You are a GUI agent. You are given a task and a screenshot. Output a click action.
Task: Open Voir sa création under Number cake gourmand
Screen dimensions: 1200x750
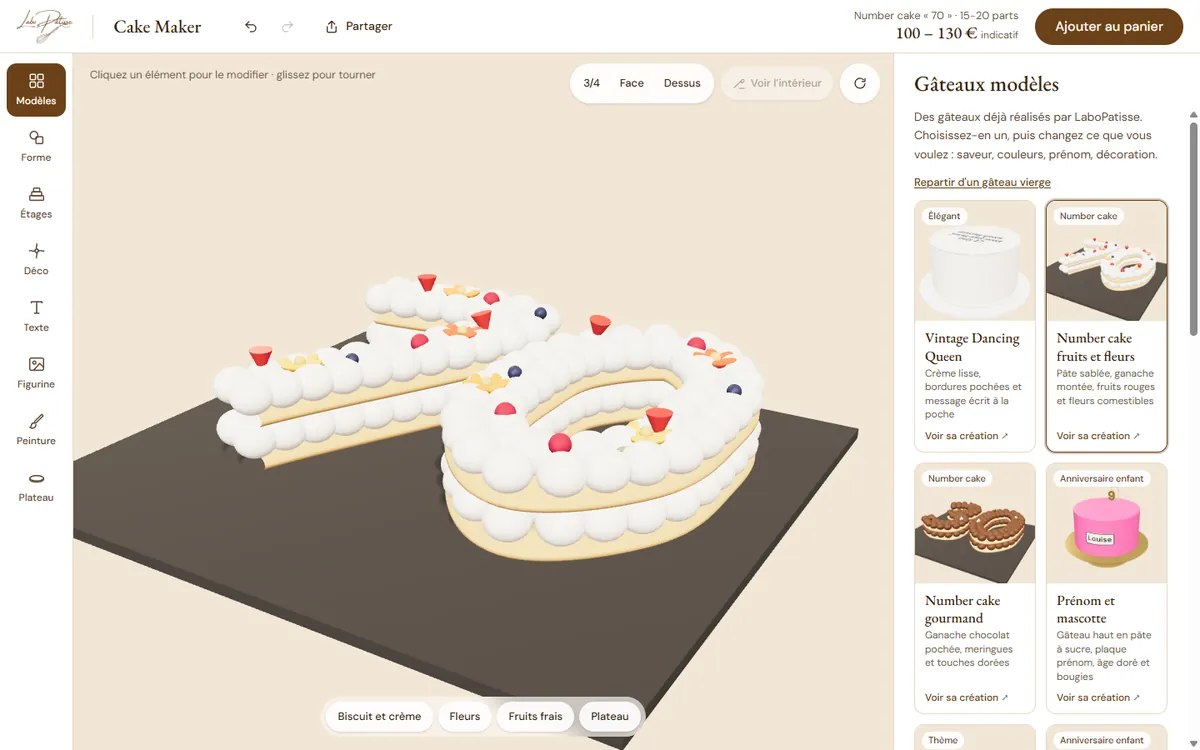(x=967, y=698)
